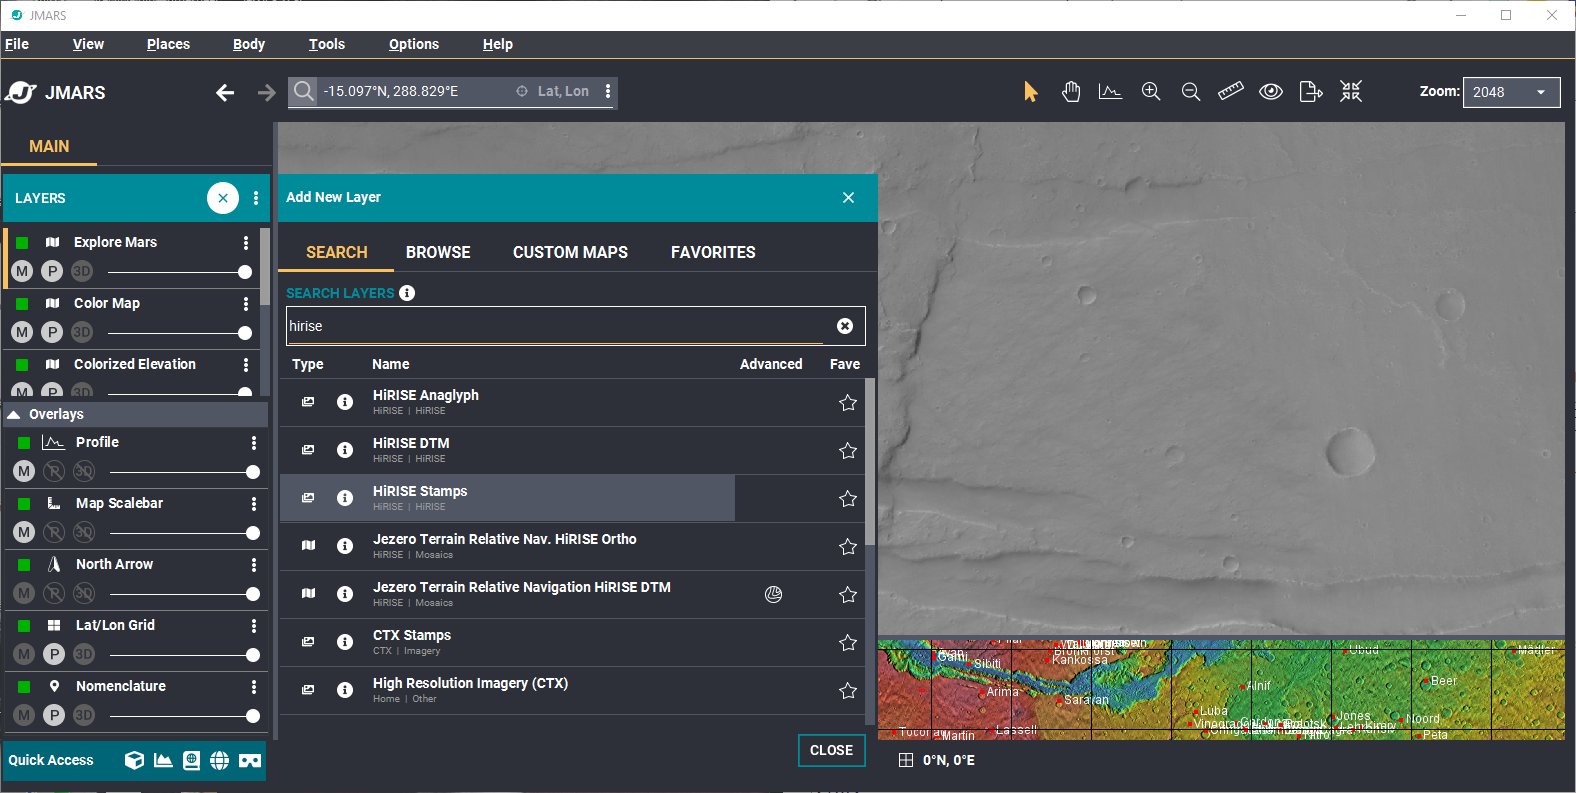Open location bar options menu

[x=608, y=91]
